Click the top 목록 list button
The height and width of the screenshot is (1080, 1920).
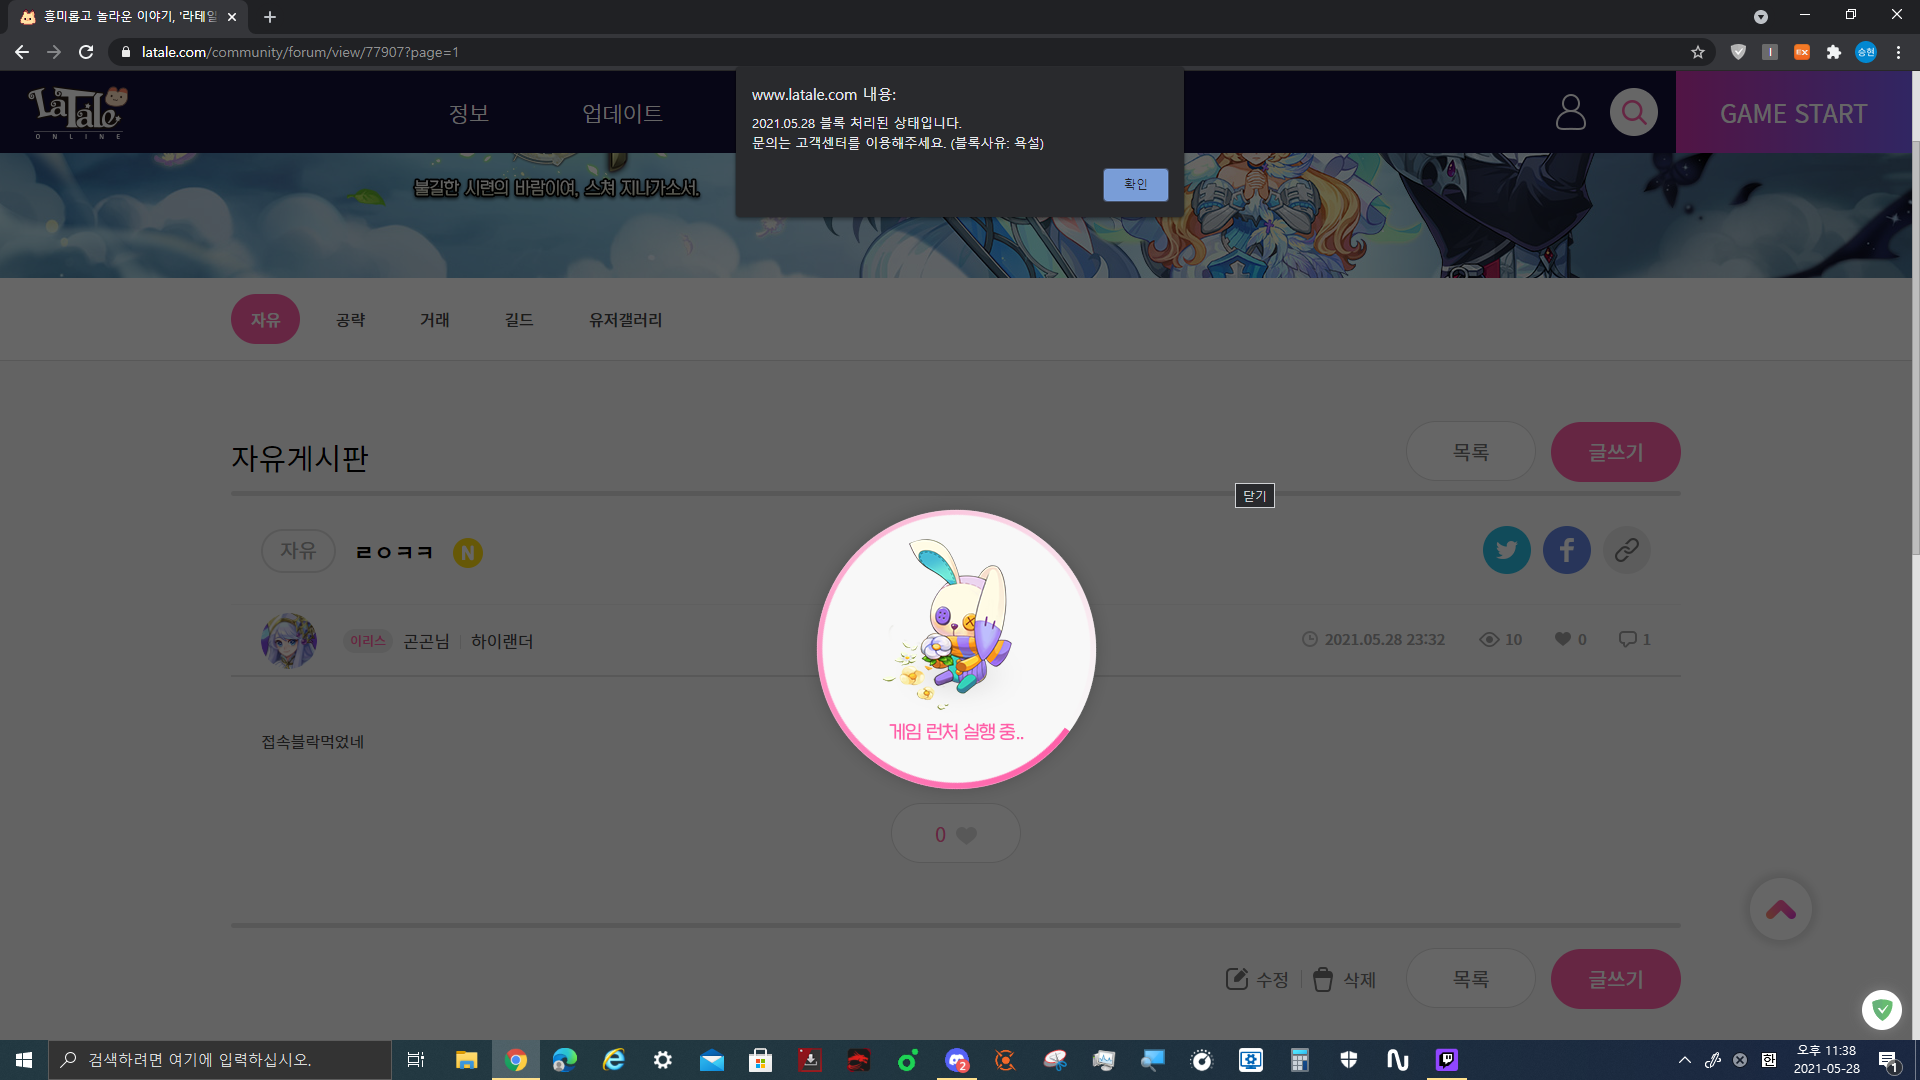coord(1470,452)
